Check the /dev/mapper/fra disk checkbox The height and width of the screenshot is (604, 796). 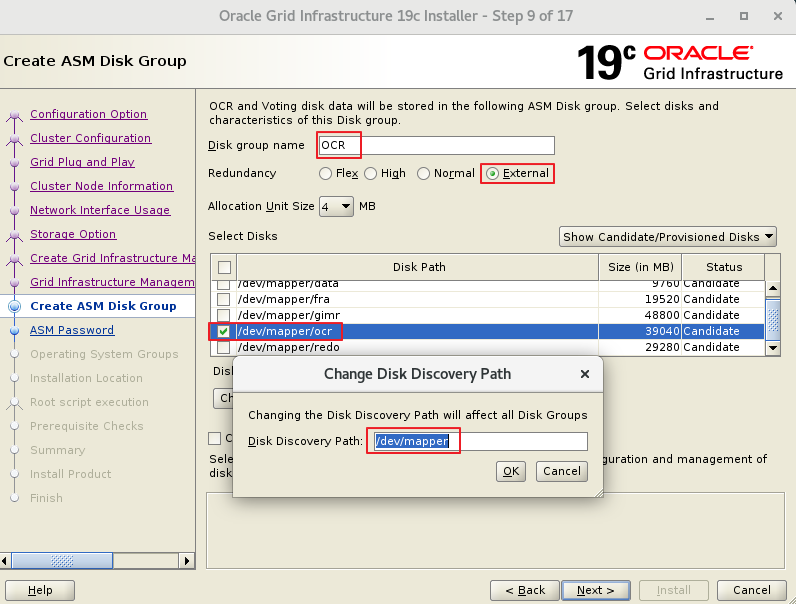point(224,299)
